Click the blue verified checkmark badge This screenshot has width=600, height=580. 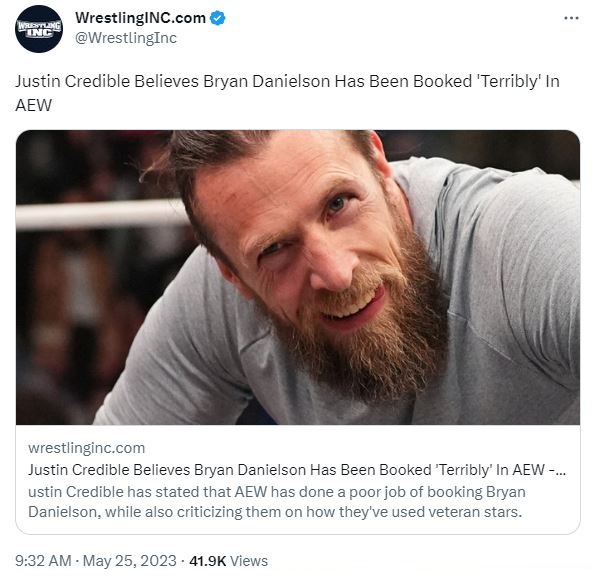pos(218,18)
